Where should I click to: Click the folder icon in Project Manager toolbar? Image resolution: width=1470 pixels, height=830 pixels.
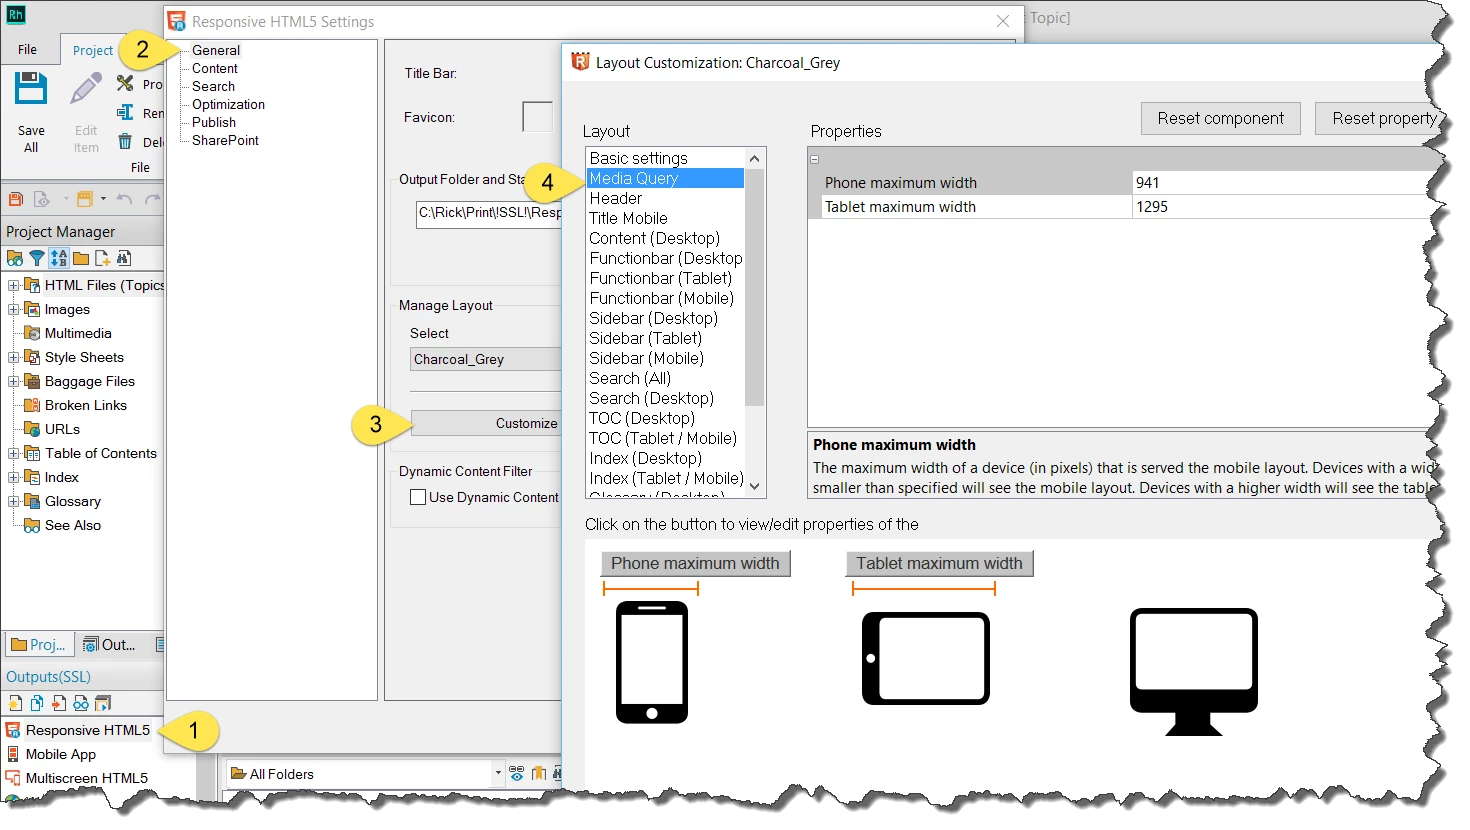81,258
